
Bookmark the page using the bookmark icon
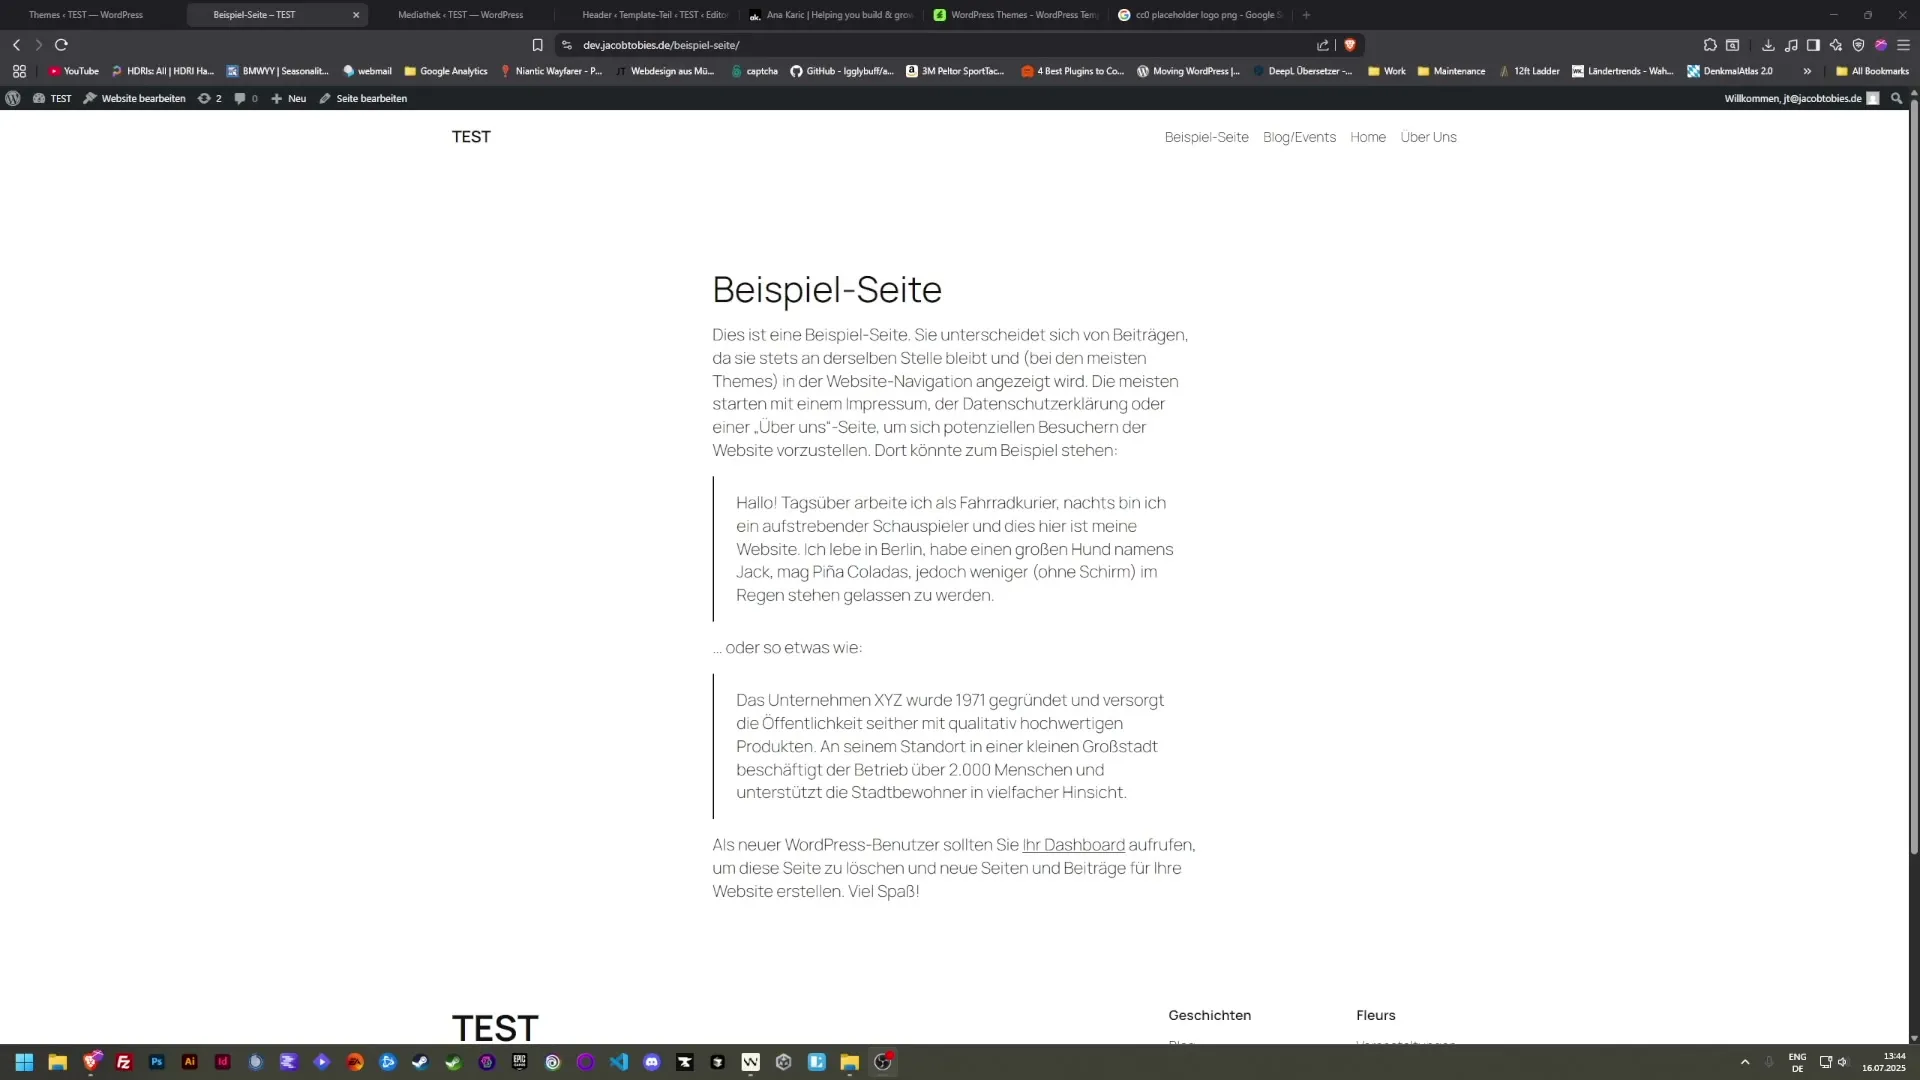(x=537, y=45)
